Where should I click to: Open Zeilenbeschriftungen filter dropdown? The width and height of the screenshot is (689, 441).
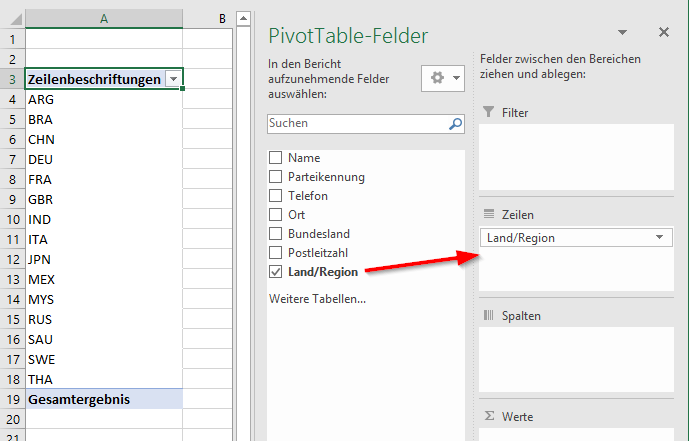click(174, 79)
